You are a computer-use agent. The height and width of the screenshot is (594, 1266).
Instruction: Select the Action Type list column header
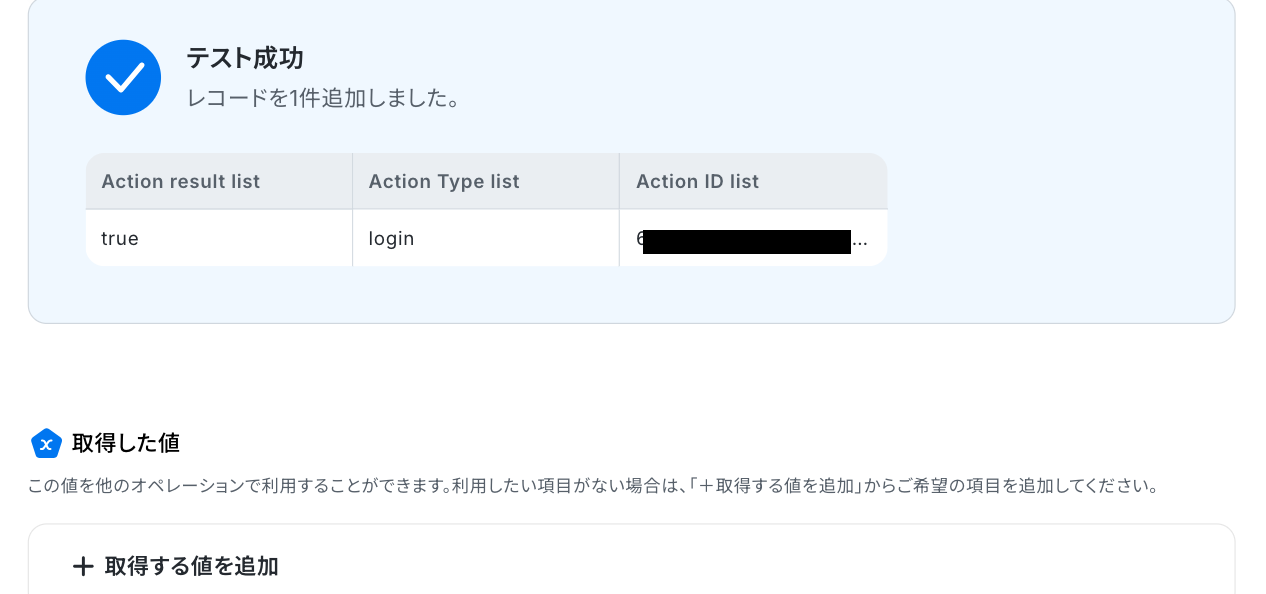click(x=444, y=181)
